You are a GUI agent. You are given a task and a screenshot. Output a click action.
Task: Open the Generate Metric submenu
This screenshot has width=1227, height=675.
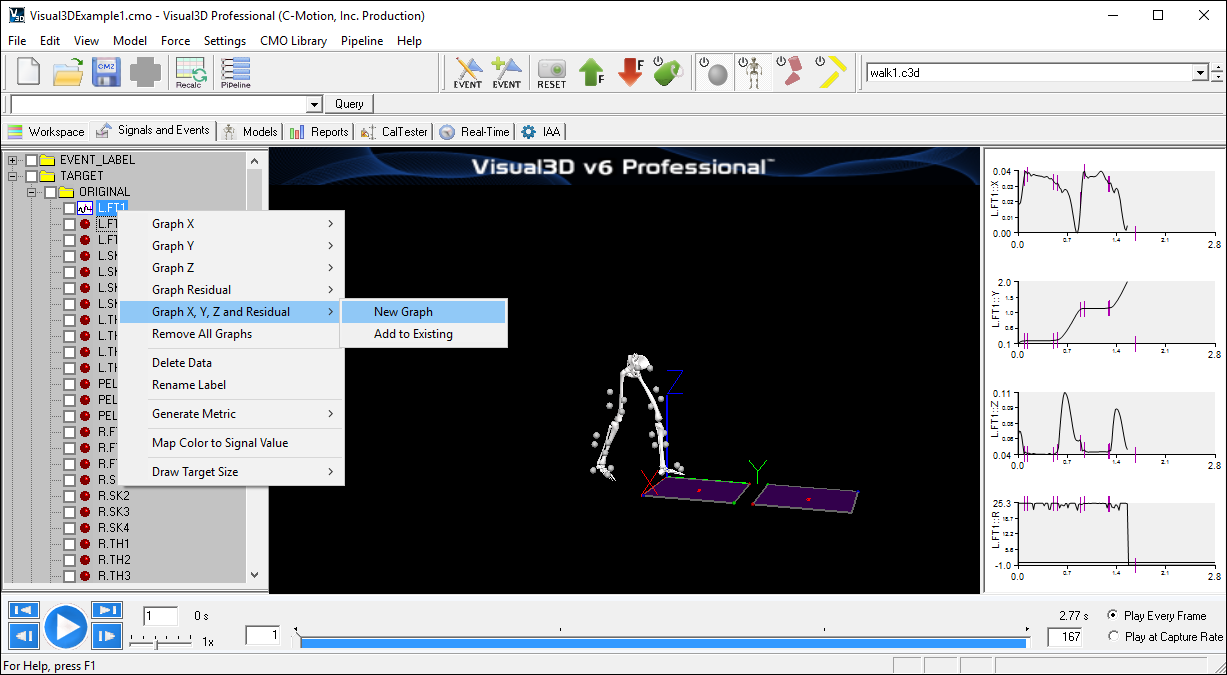[x=232, y=414]
